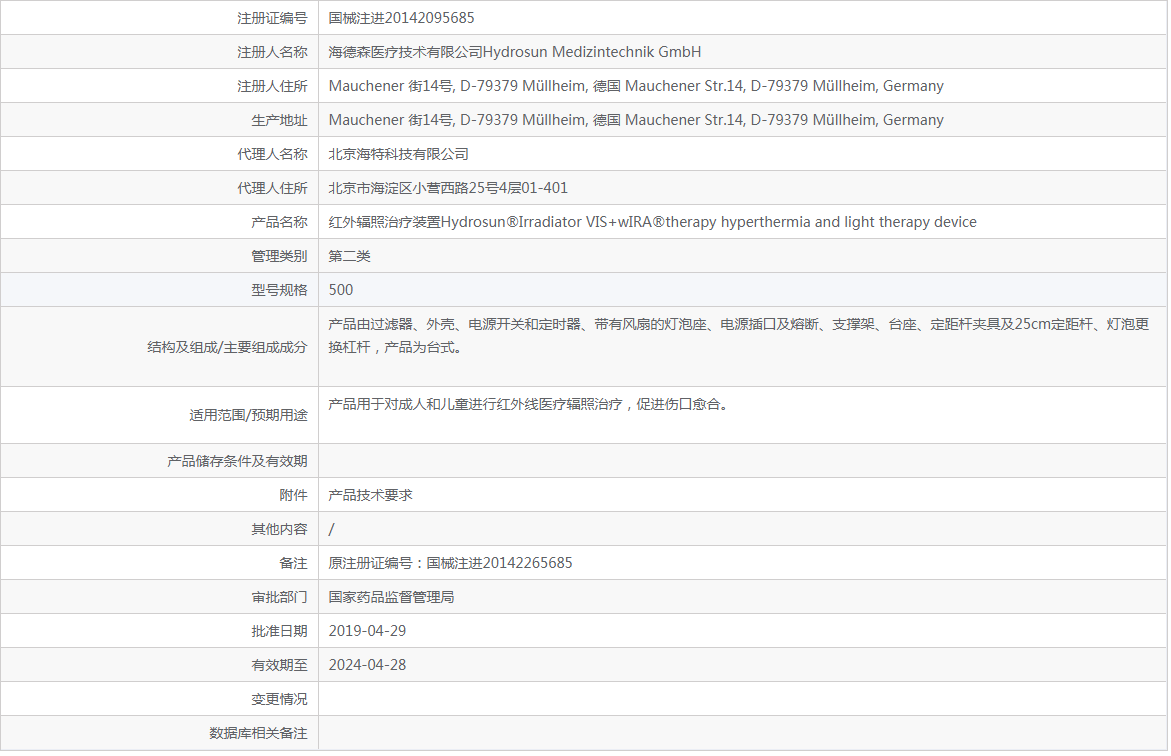Open the 产品技术要求 attachment text
Screen dimensions: 1171x756
point(370,495)
